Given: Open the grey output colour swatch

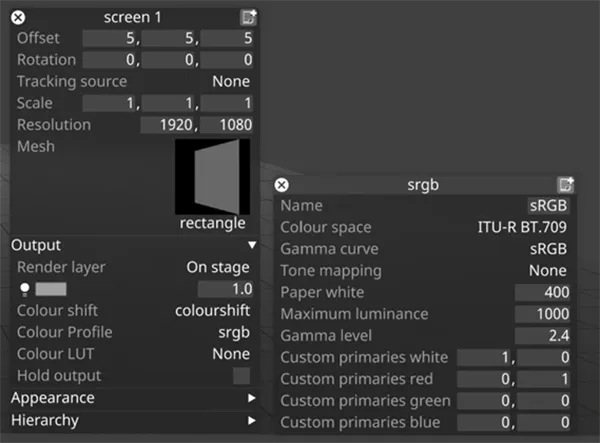Looking at the screenshot, I should tap(51, 289).
